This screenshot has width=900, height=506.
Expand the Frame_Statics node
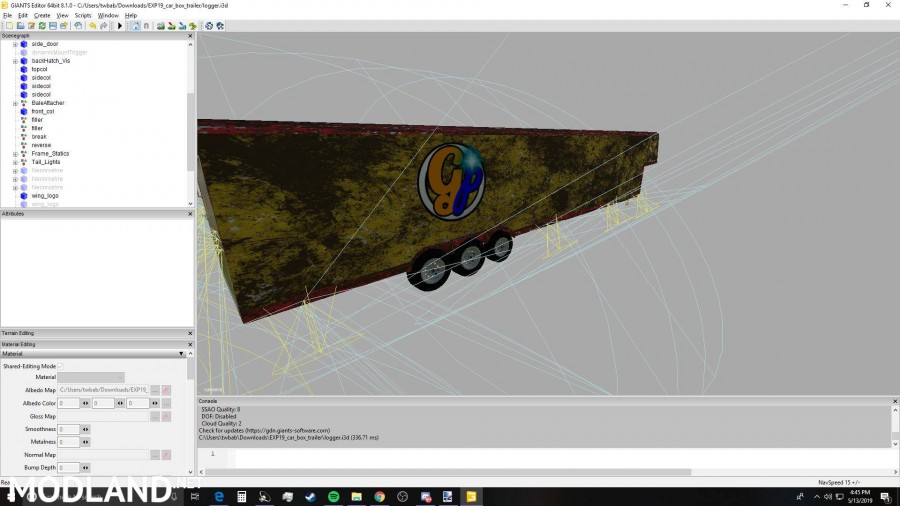(x=15, y=154)
